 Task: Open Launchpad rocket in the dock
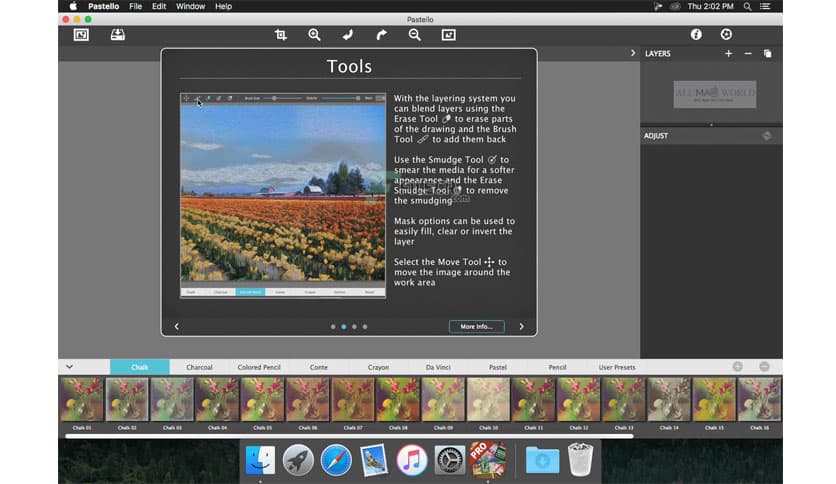[298, 459]
